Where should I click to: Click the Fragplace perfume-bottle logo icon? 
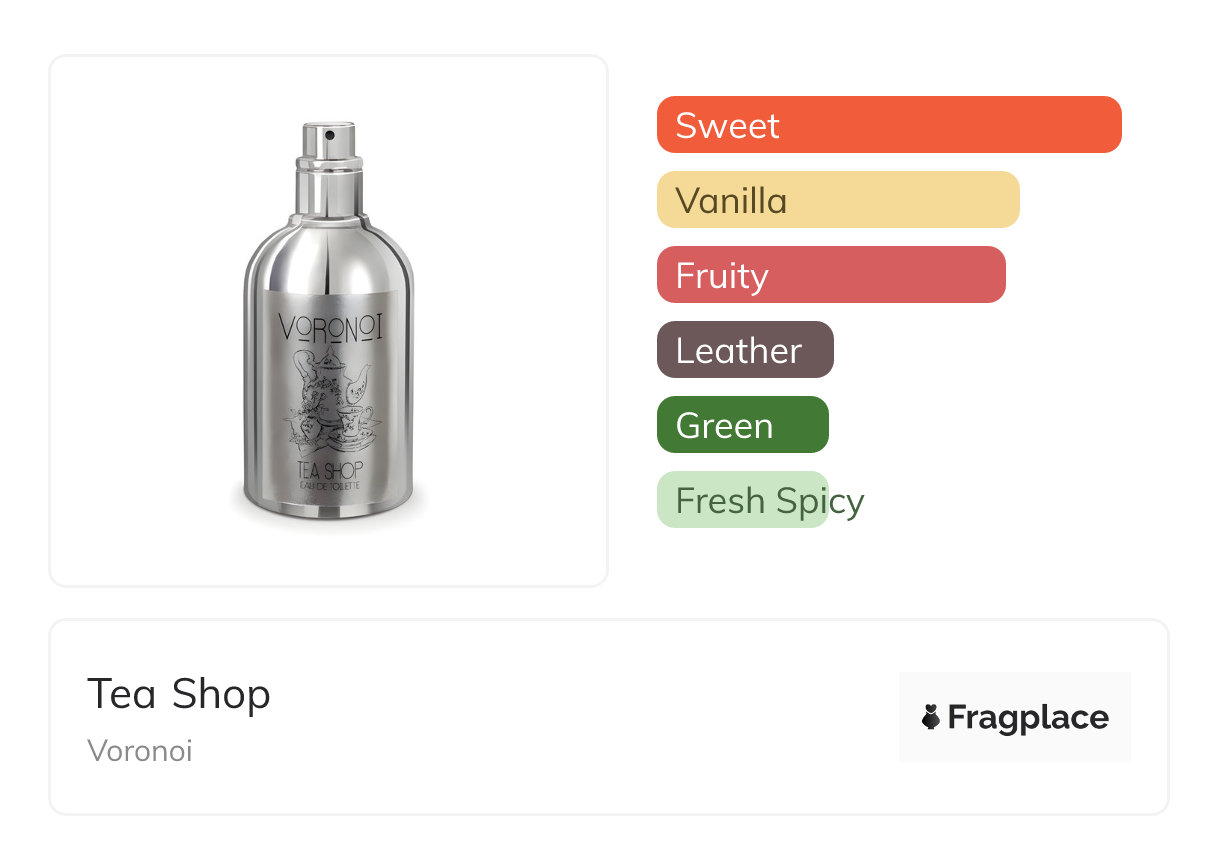pyautogui.click(x=931, y=717)
